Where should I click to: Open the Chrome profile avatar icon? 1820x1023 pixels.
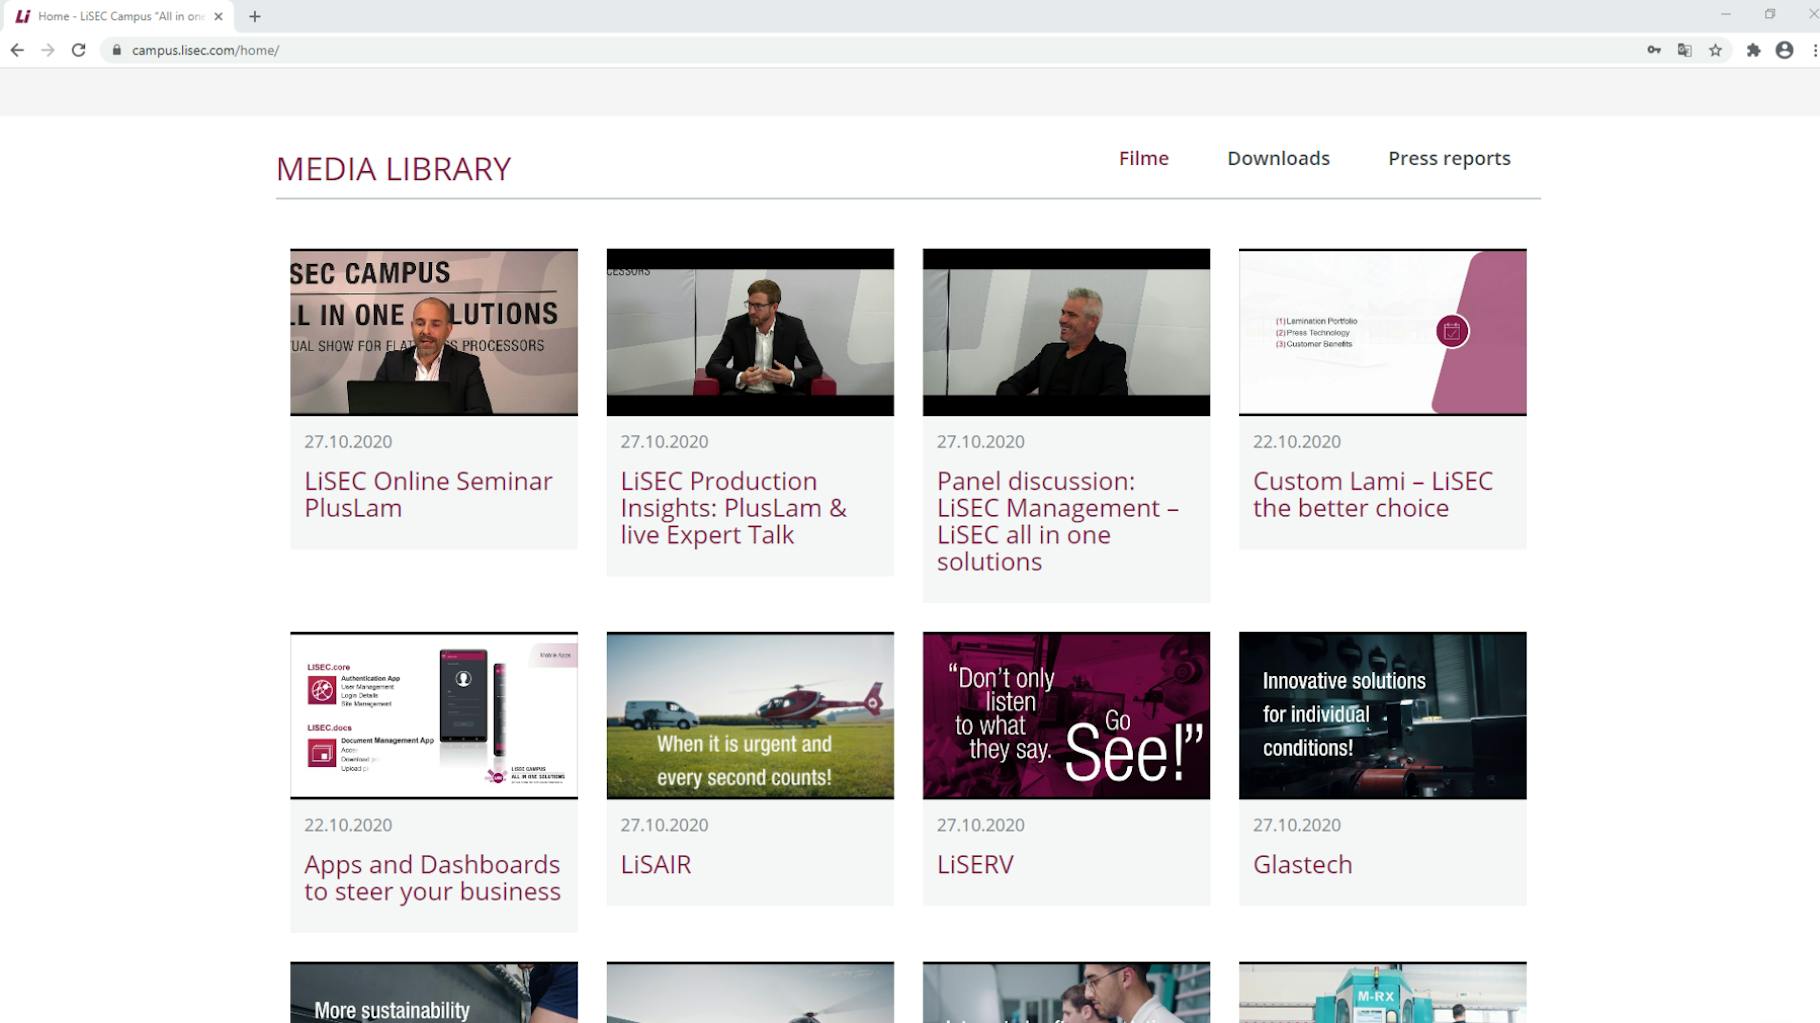tap(1784, 50)
